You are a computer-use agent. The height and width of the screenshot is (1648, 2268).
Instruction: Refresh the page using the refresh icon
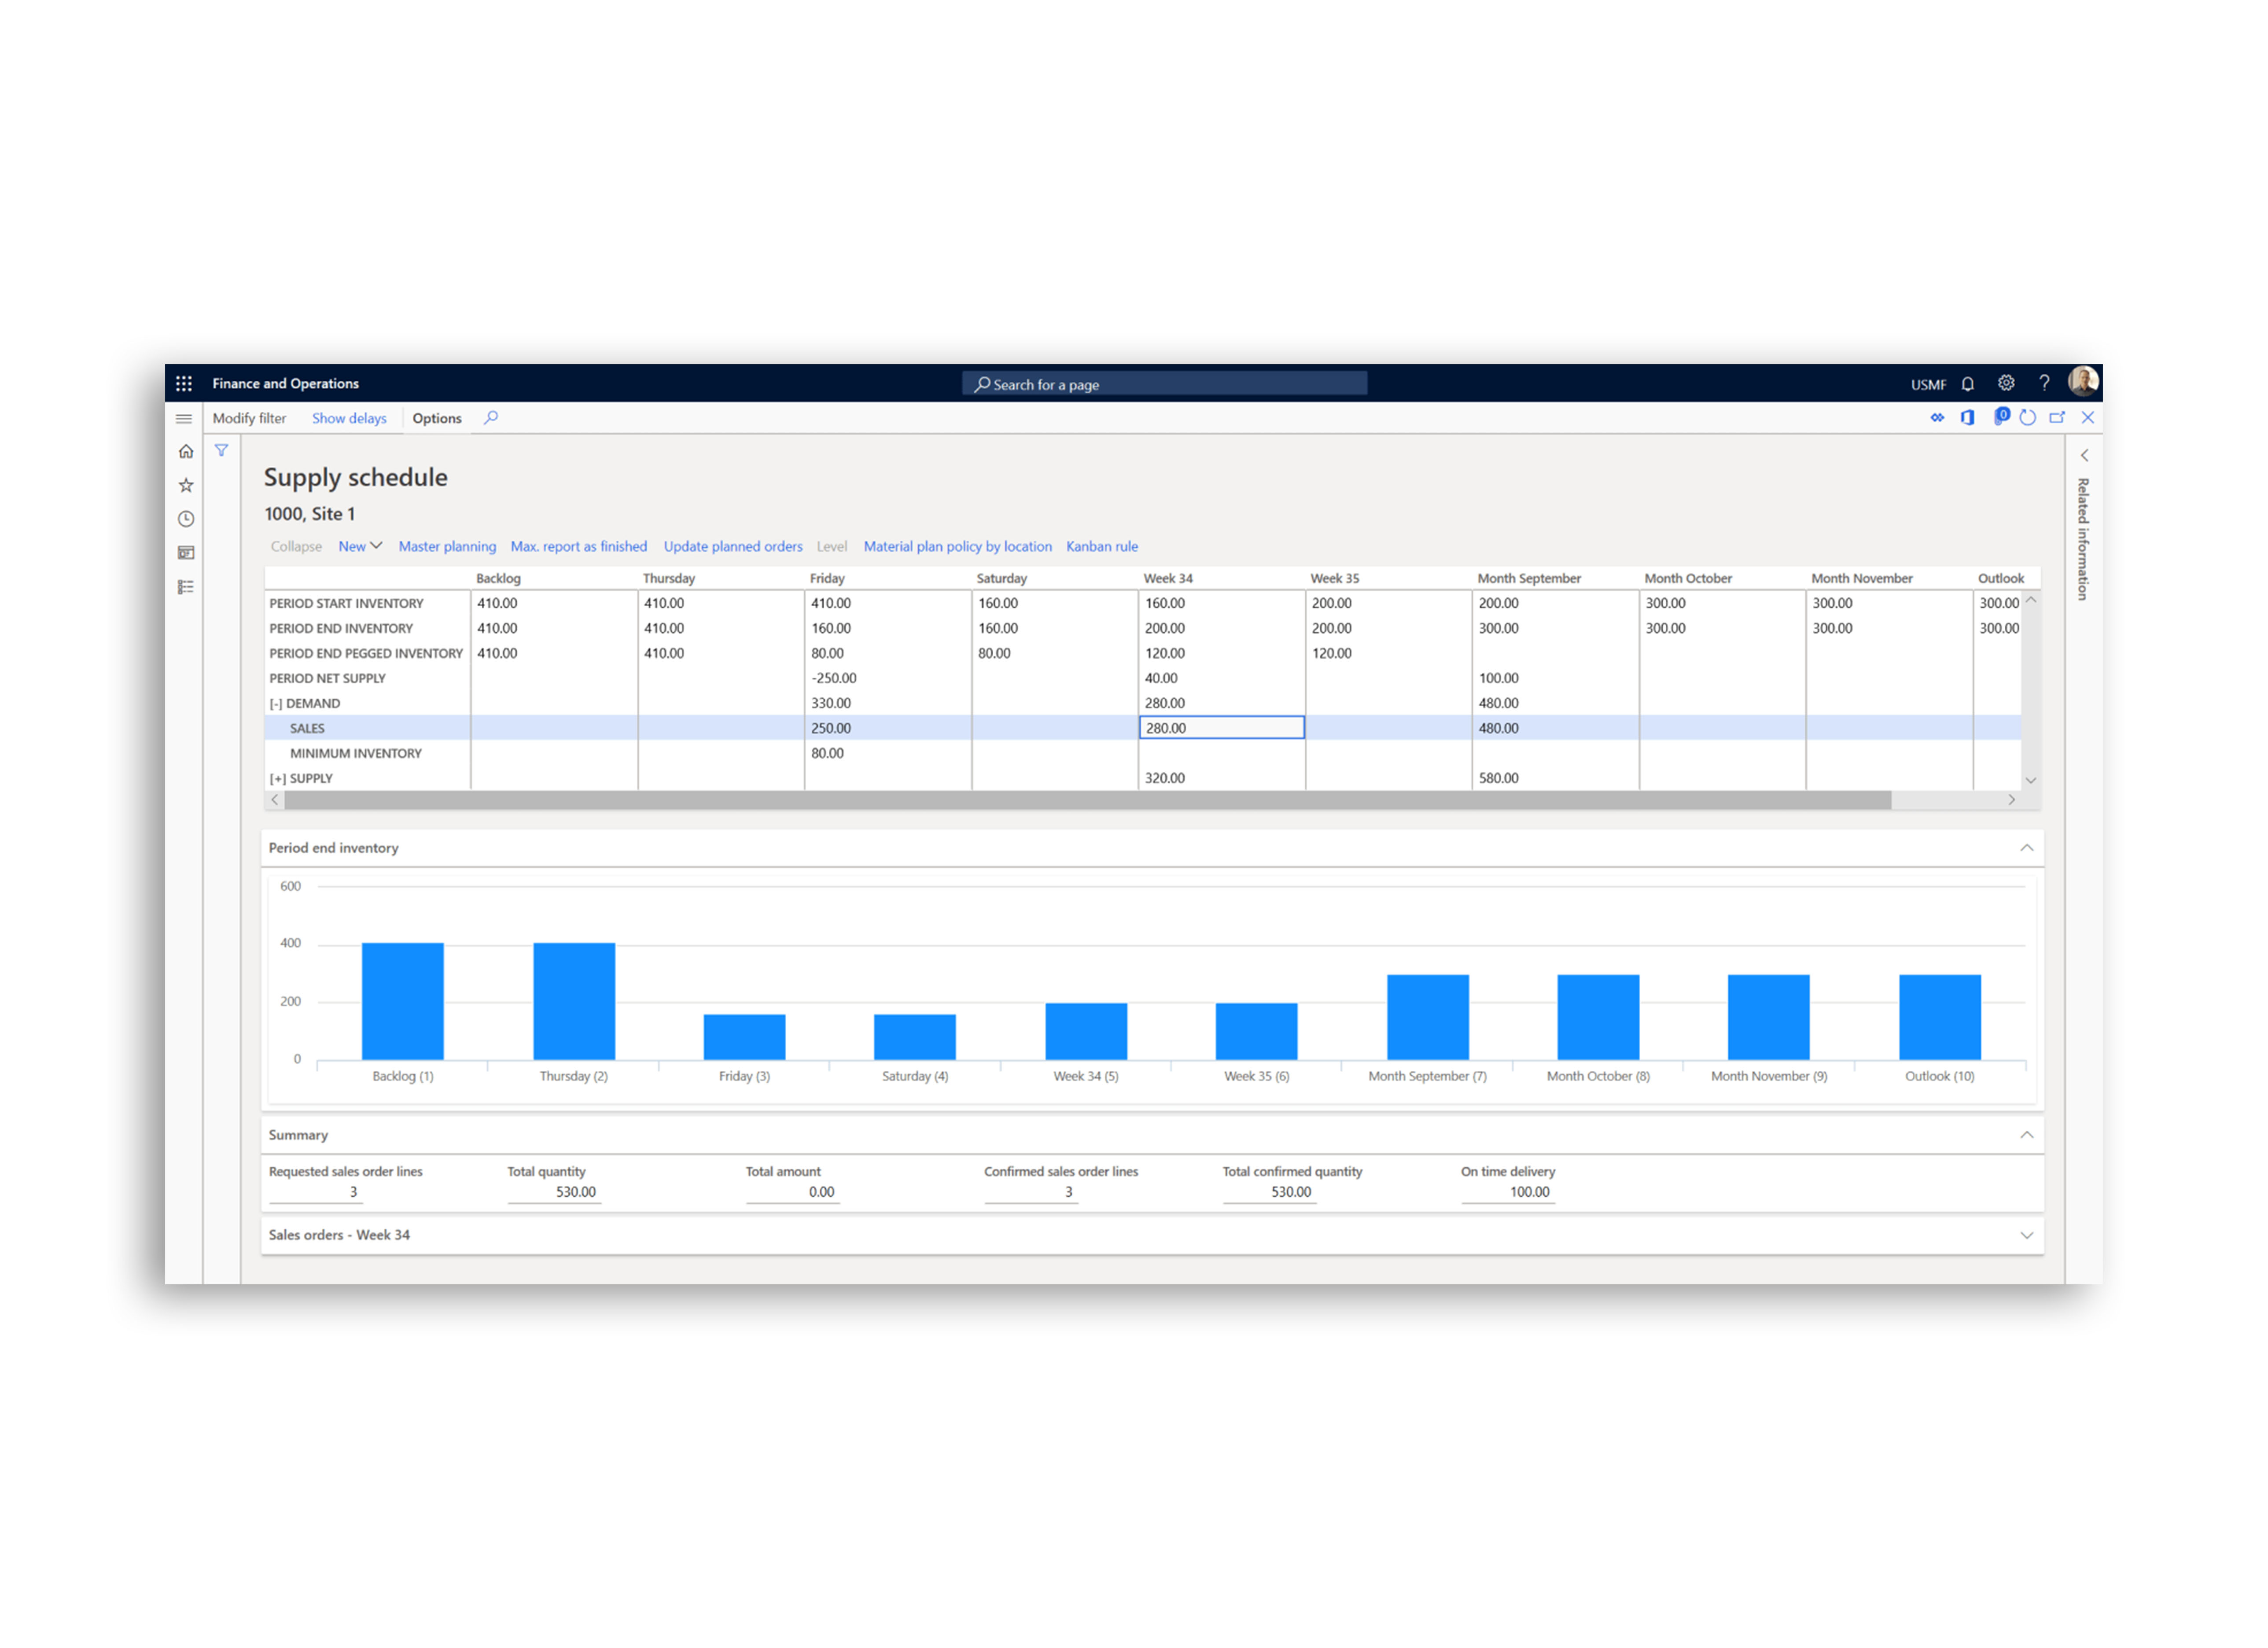pos(2028,418)
